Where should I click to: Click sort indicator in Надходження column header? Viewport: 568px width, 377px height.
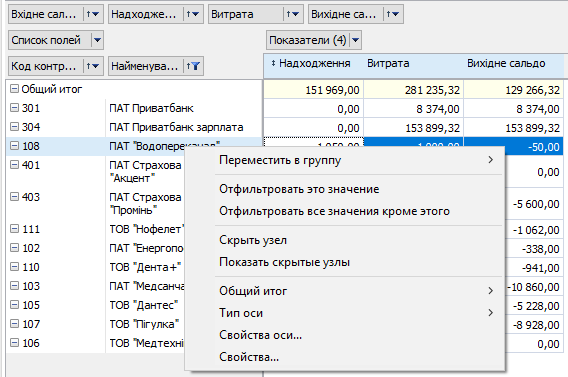(273, 63)
